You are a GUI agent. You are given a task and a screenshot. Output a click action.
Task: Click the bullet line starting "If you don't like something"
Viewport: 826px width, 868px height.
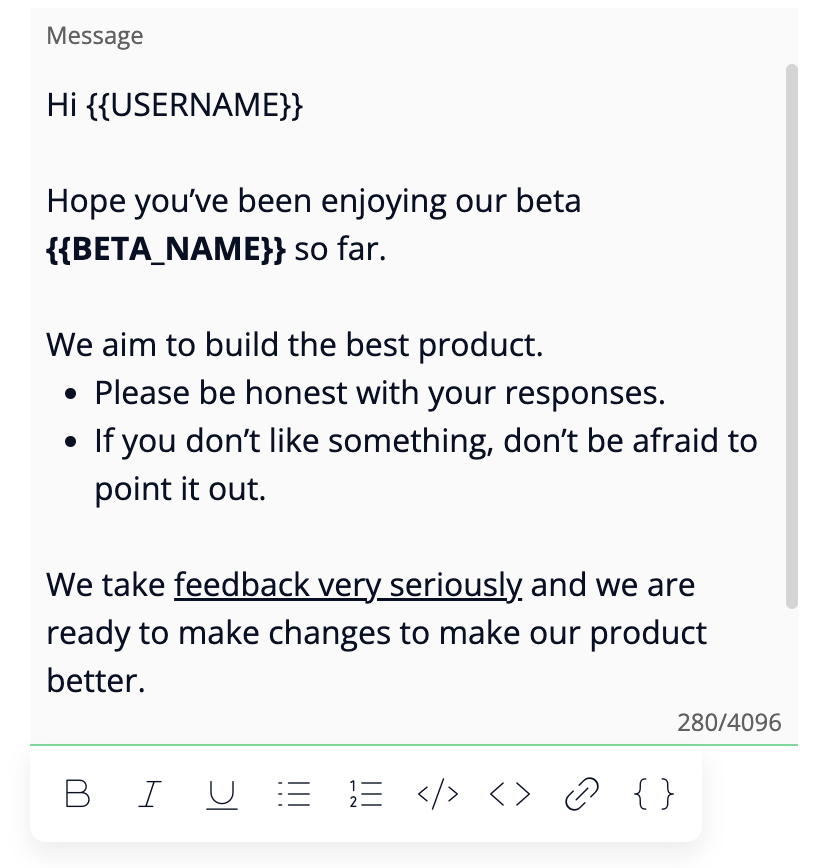425,441
